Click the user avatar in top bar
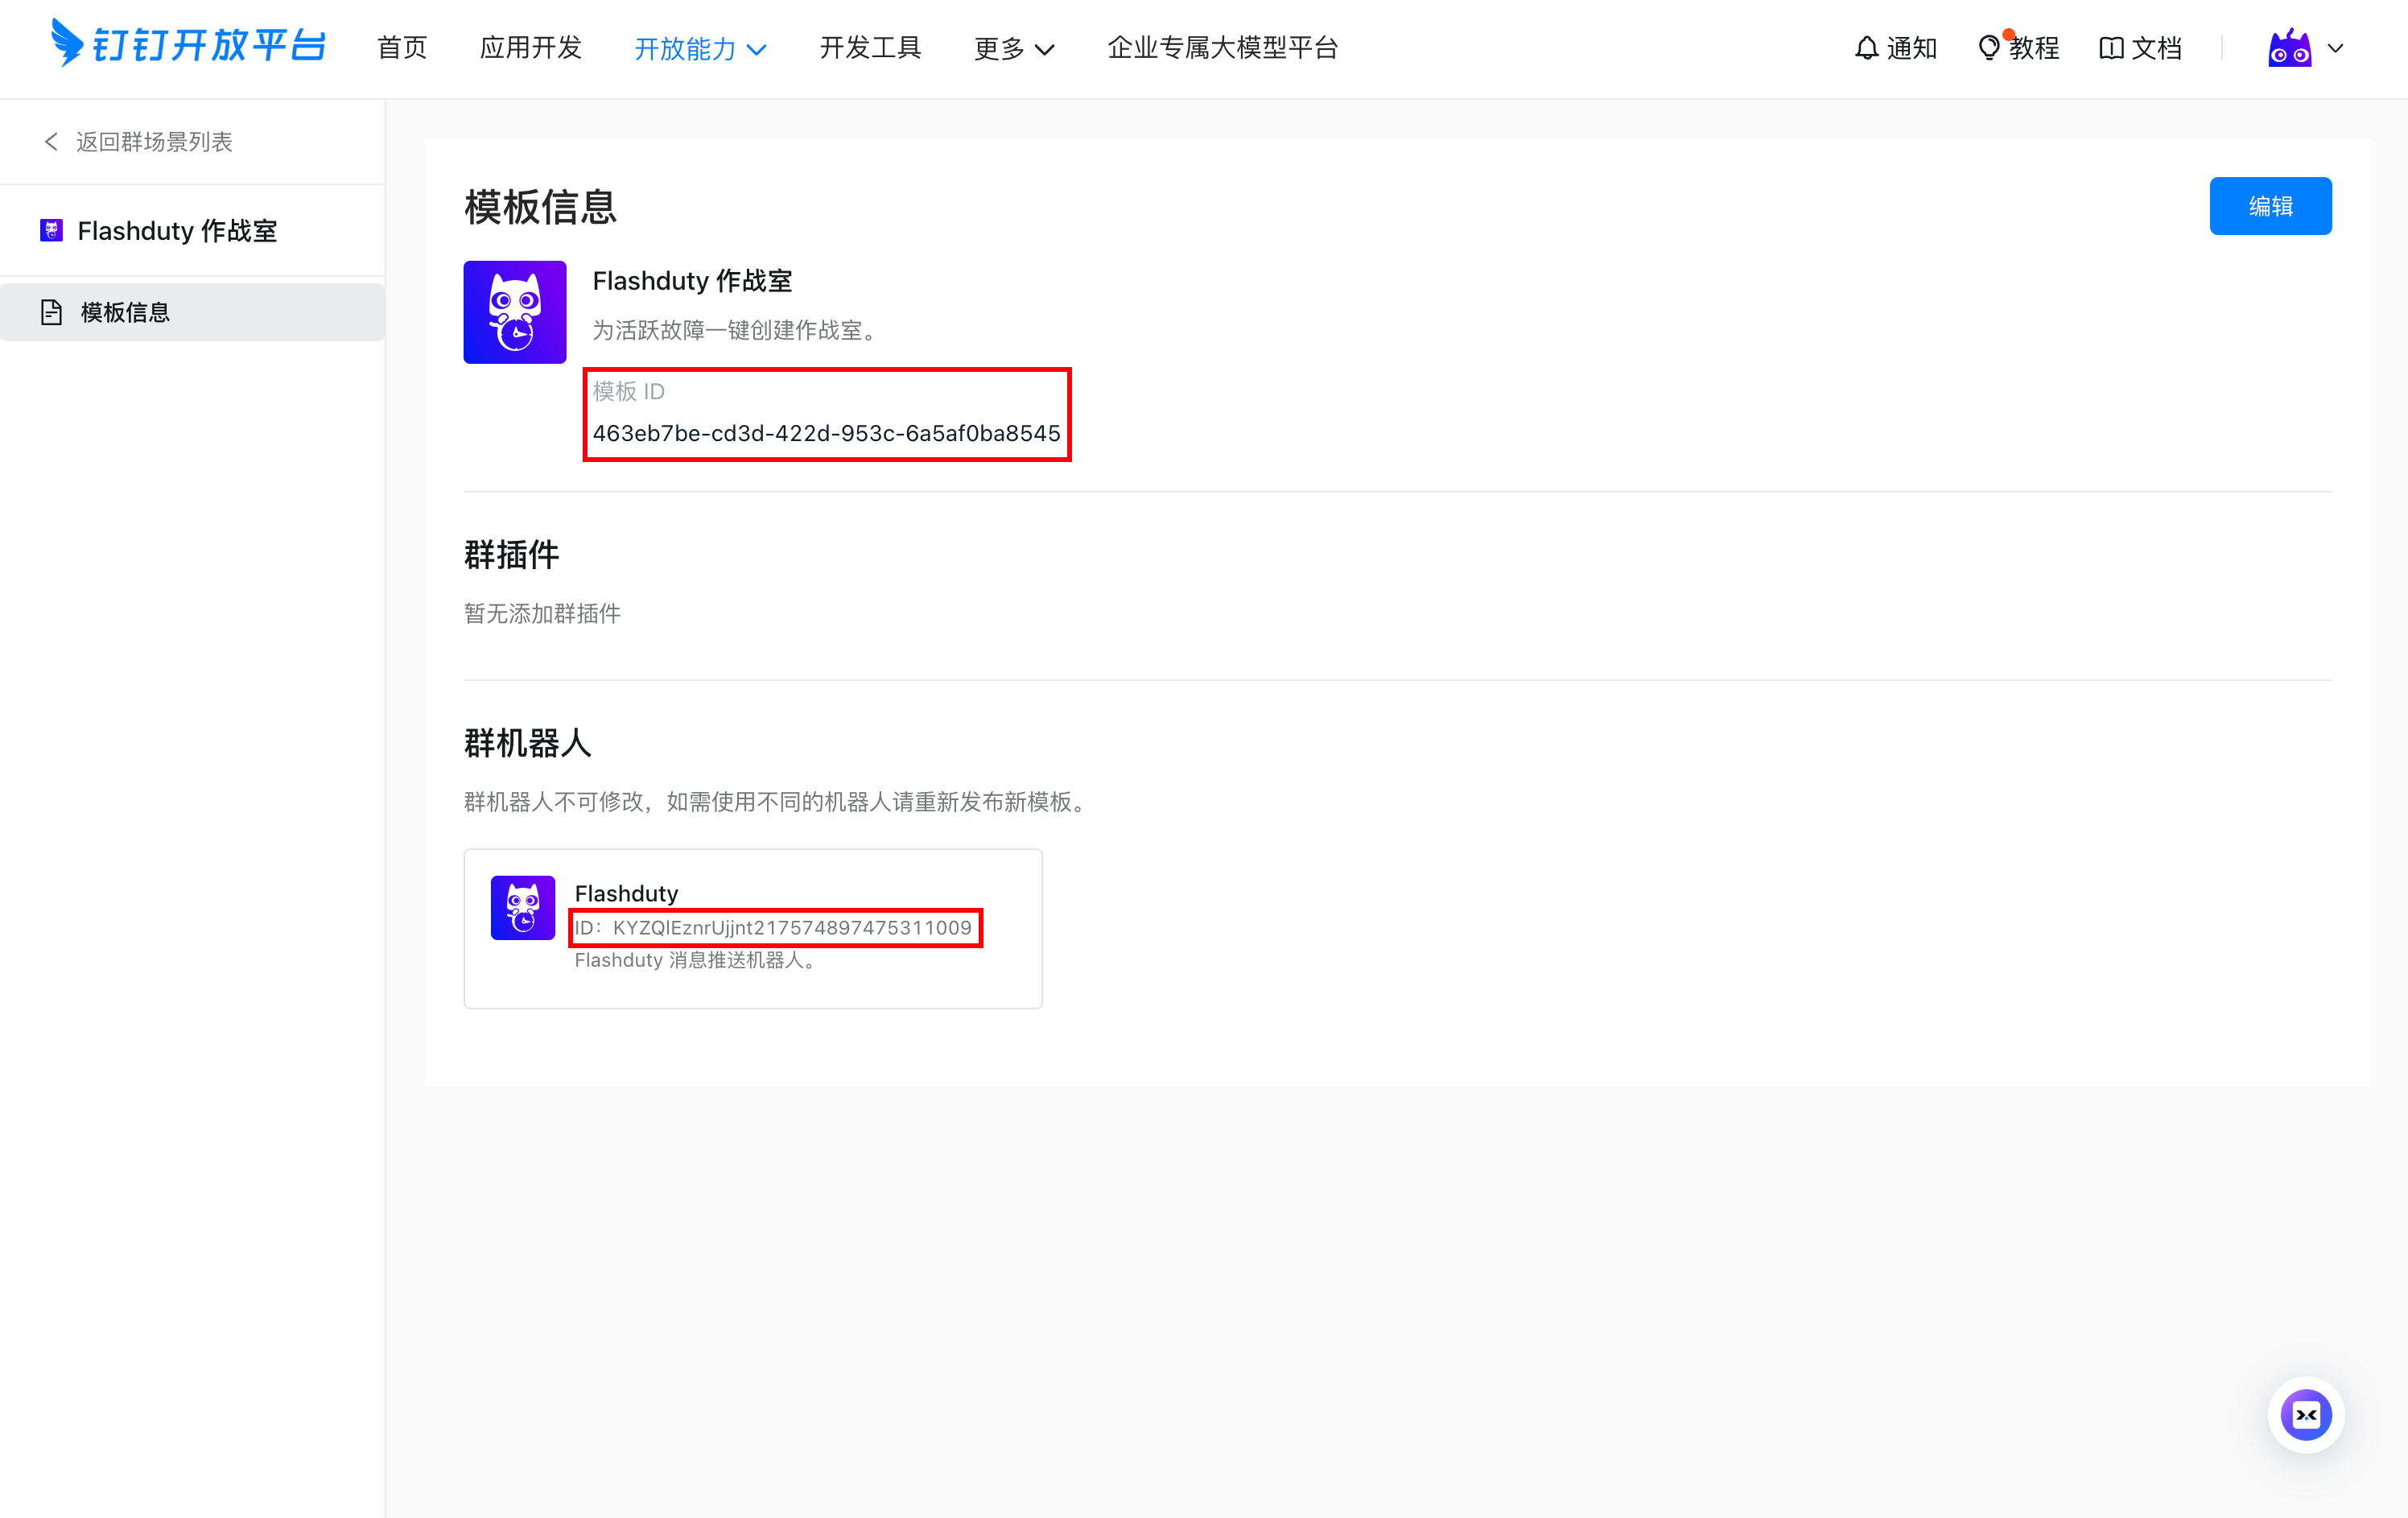The width and height of the screenshot is (2408, 1518). point(2289,48)
